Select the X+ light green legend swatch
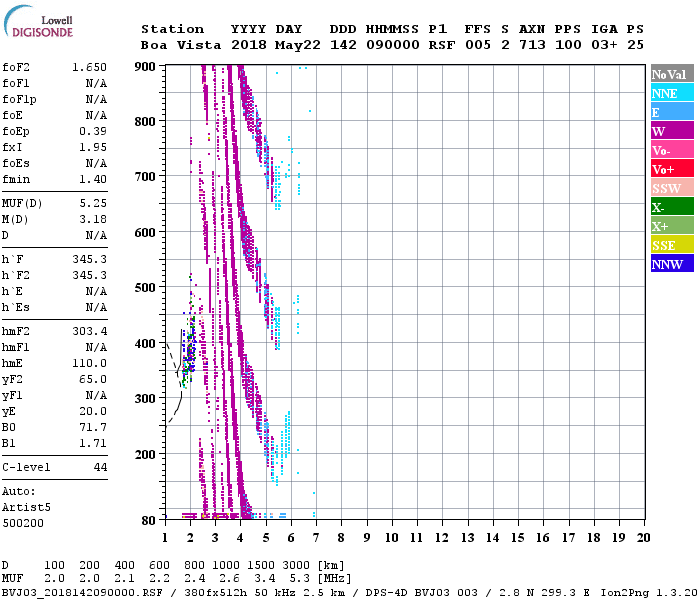 pos(672,226)
